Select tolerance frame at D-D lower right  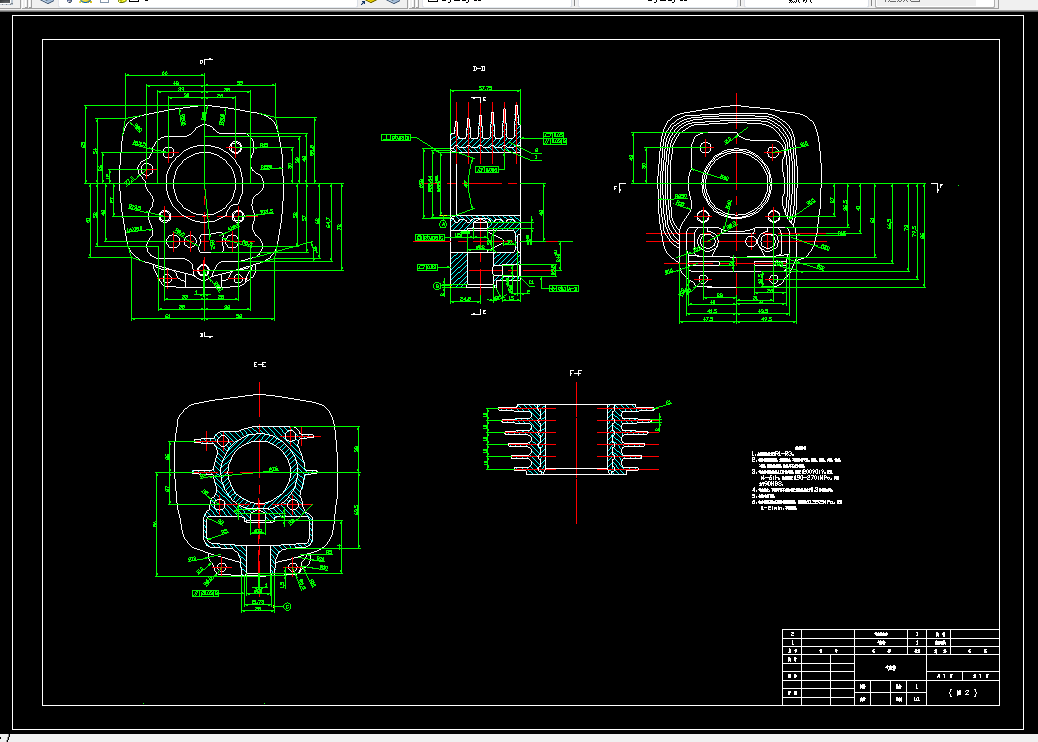tap(564, 289)
